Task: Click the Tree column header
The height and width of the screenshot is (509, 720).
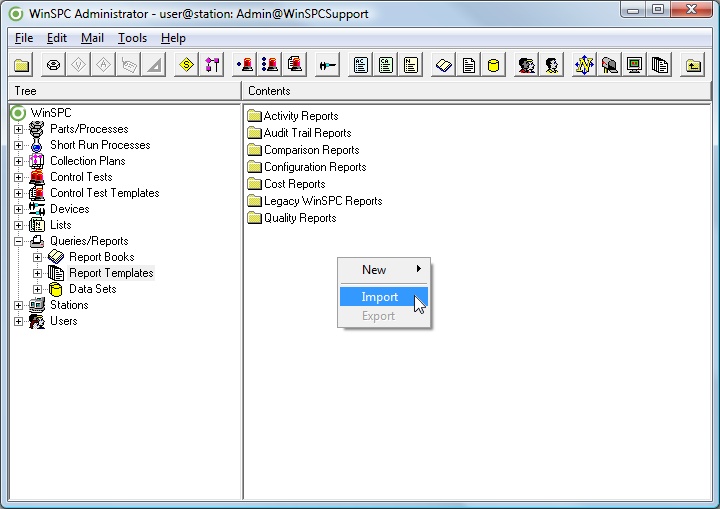Action: [124, 91]
